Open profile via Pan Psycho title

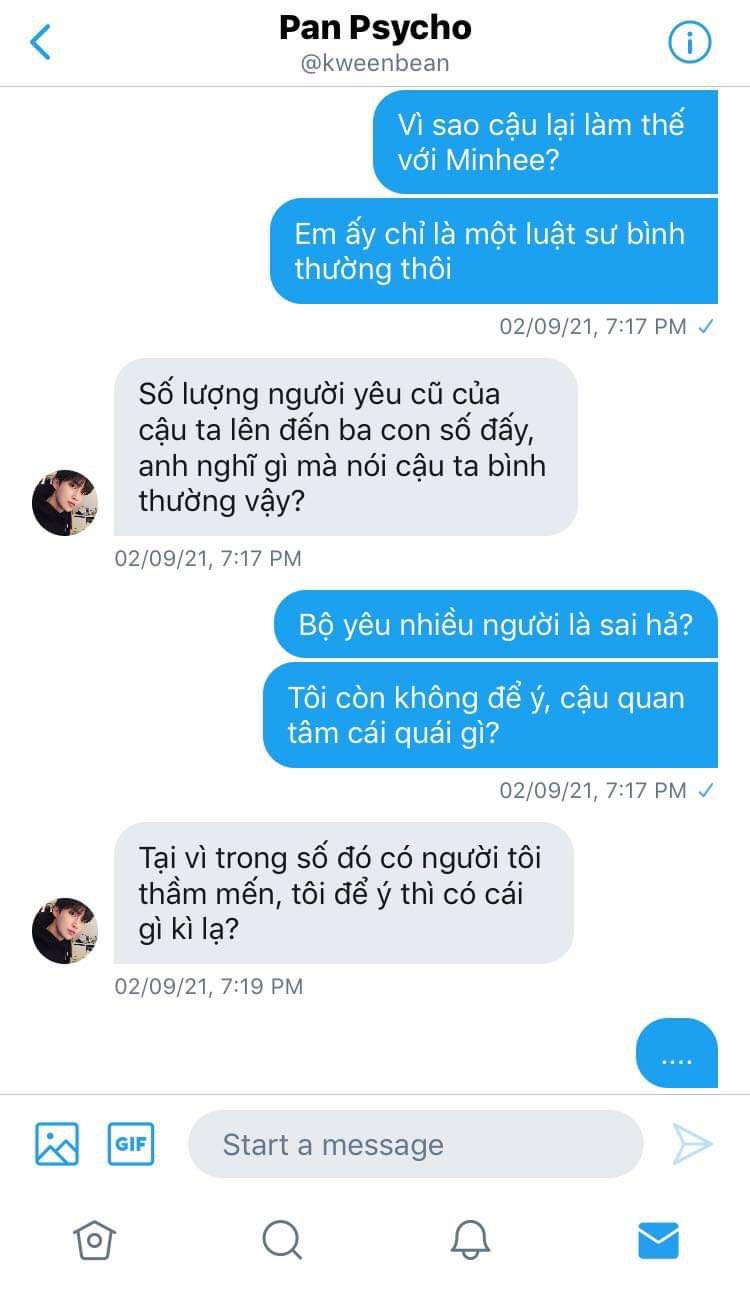click(375, 28)
